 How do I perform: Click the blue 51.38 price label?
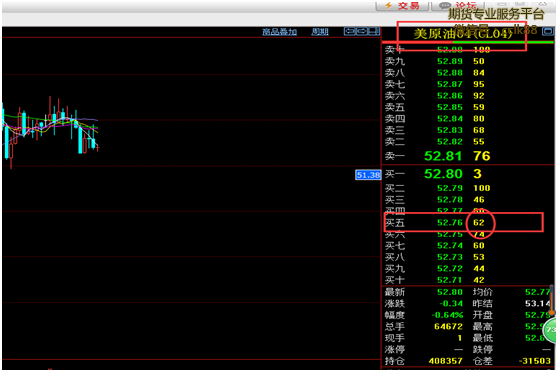click(368, 175)
